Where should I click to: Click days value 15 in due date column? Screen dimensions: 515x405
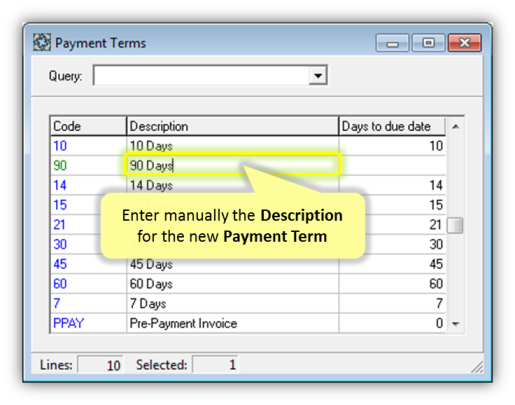(392, 205)
